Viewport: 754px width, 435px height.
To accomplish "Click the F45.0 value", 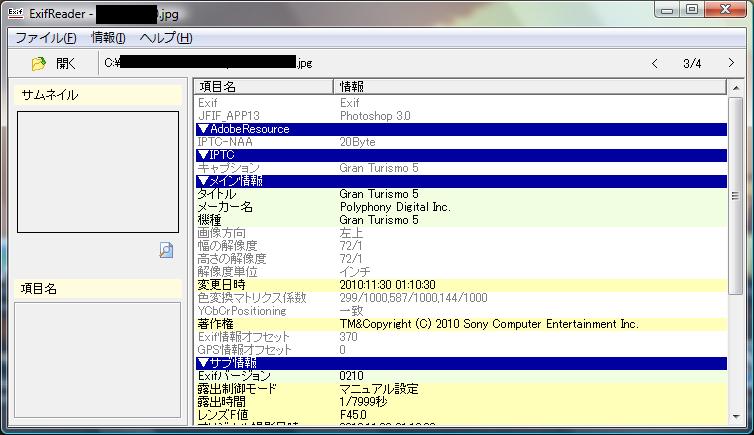I will pyautogui.click(x=353, y=415).
